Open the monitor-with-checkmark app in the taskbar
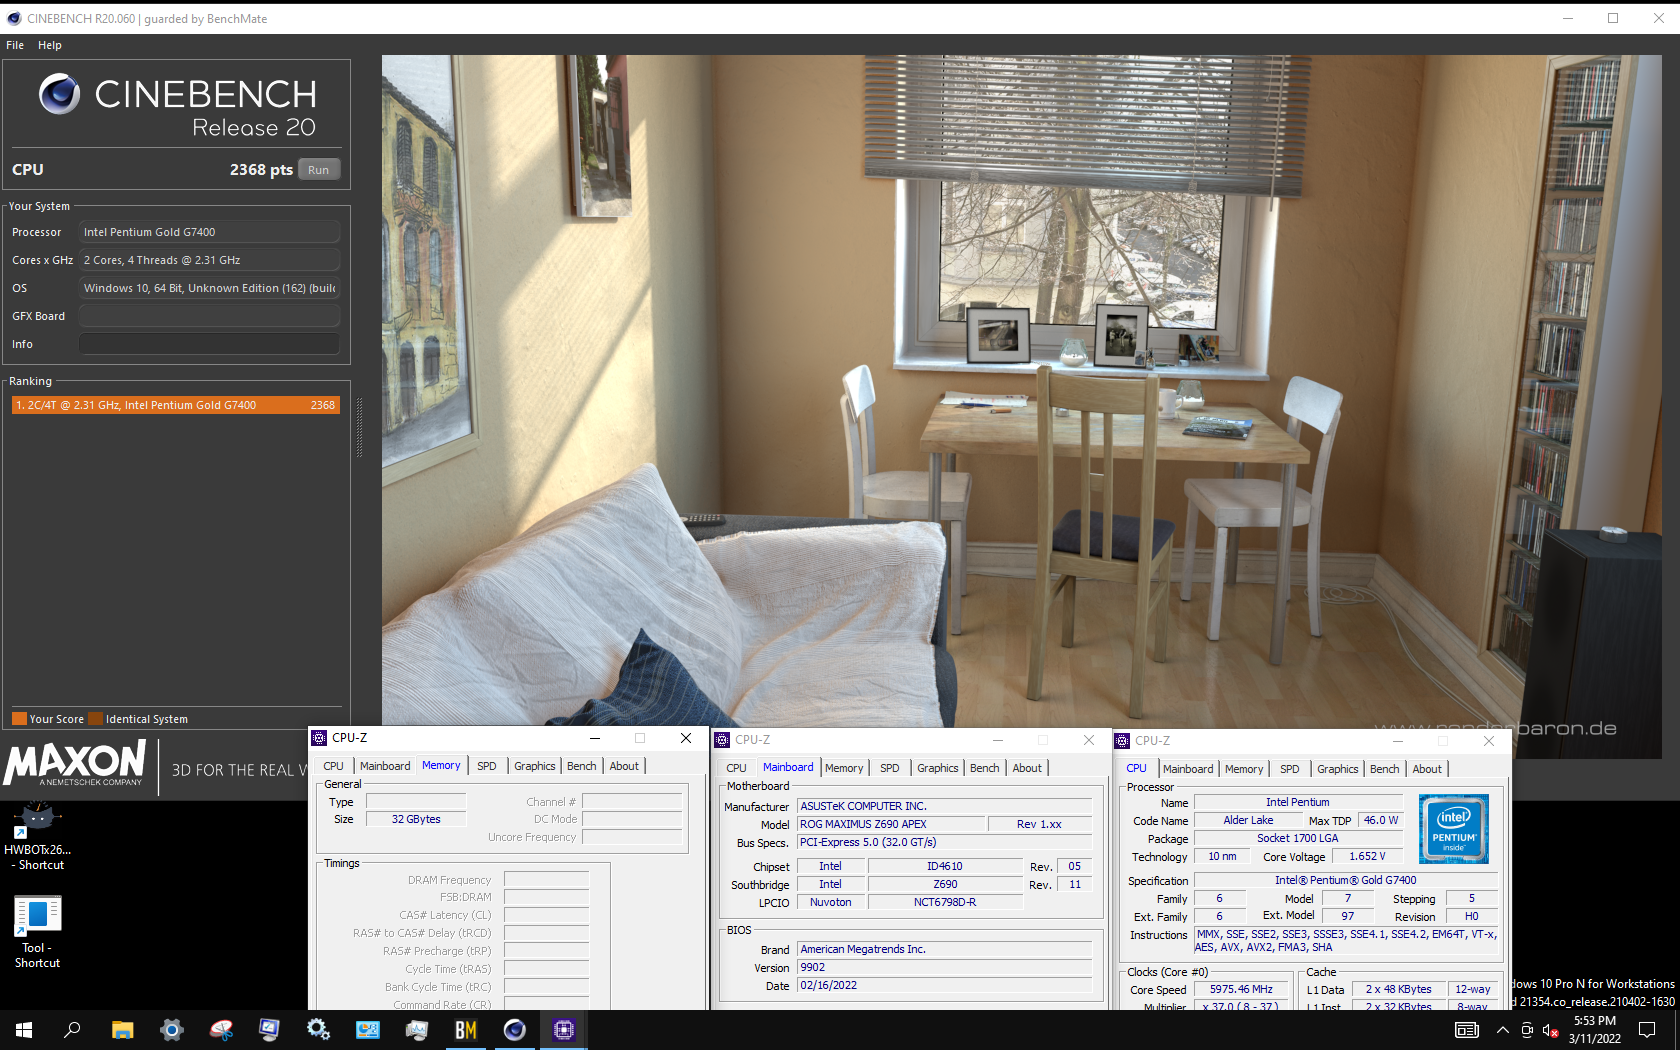 coord(269,1030)
